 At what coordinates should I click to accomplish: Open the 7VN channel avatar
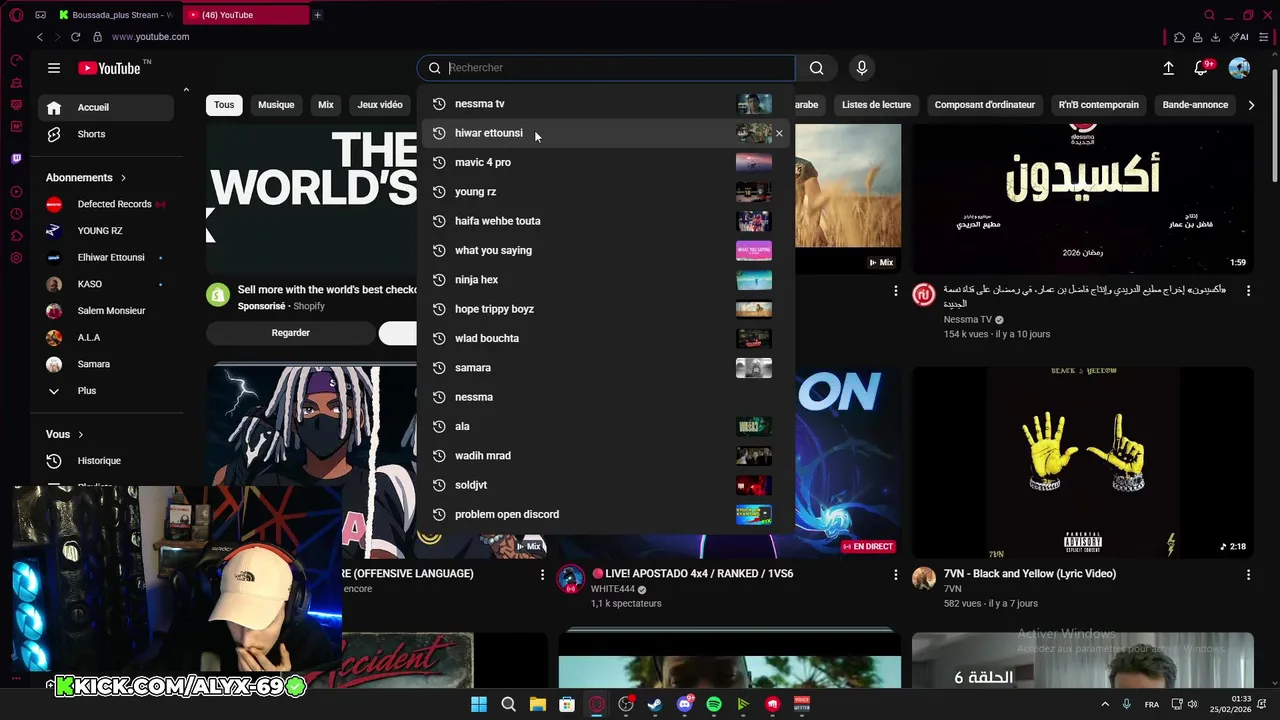coord(924,578)
